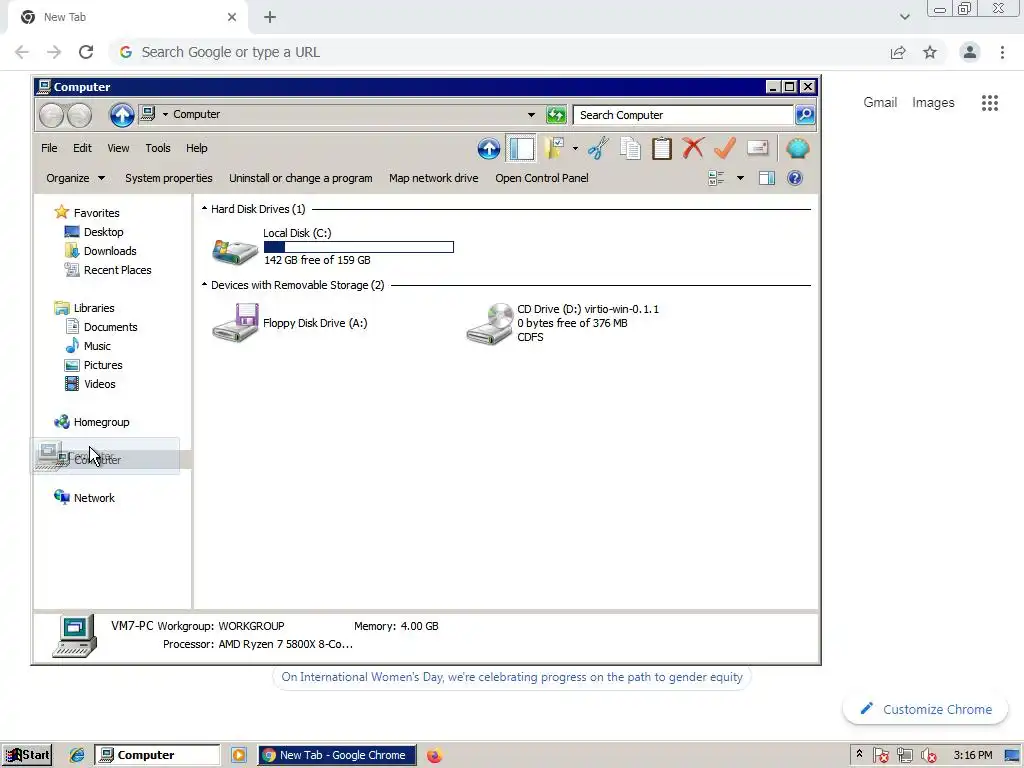Open the Tools menu
1024x768 pixels.
click(x=158, y=148)
